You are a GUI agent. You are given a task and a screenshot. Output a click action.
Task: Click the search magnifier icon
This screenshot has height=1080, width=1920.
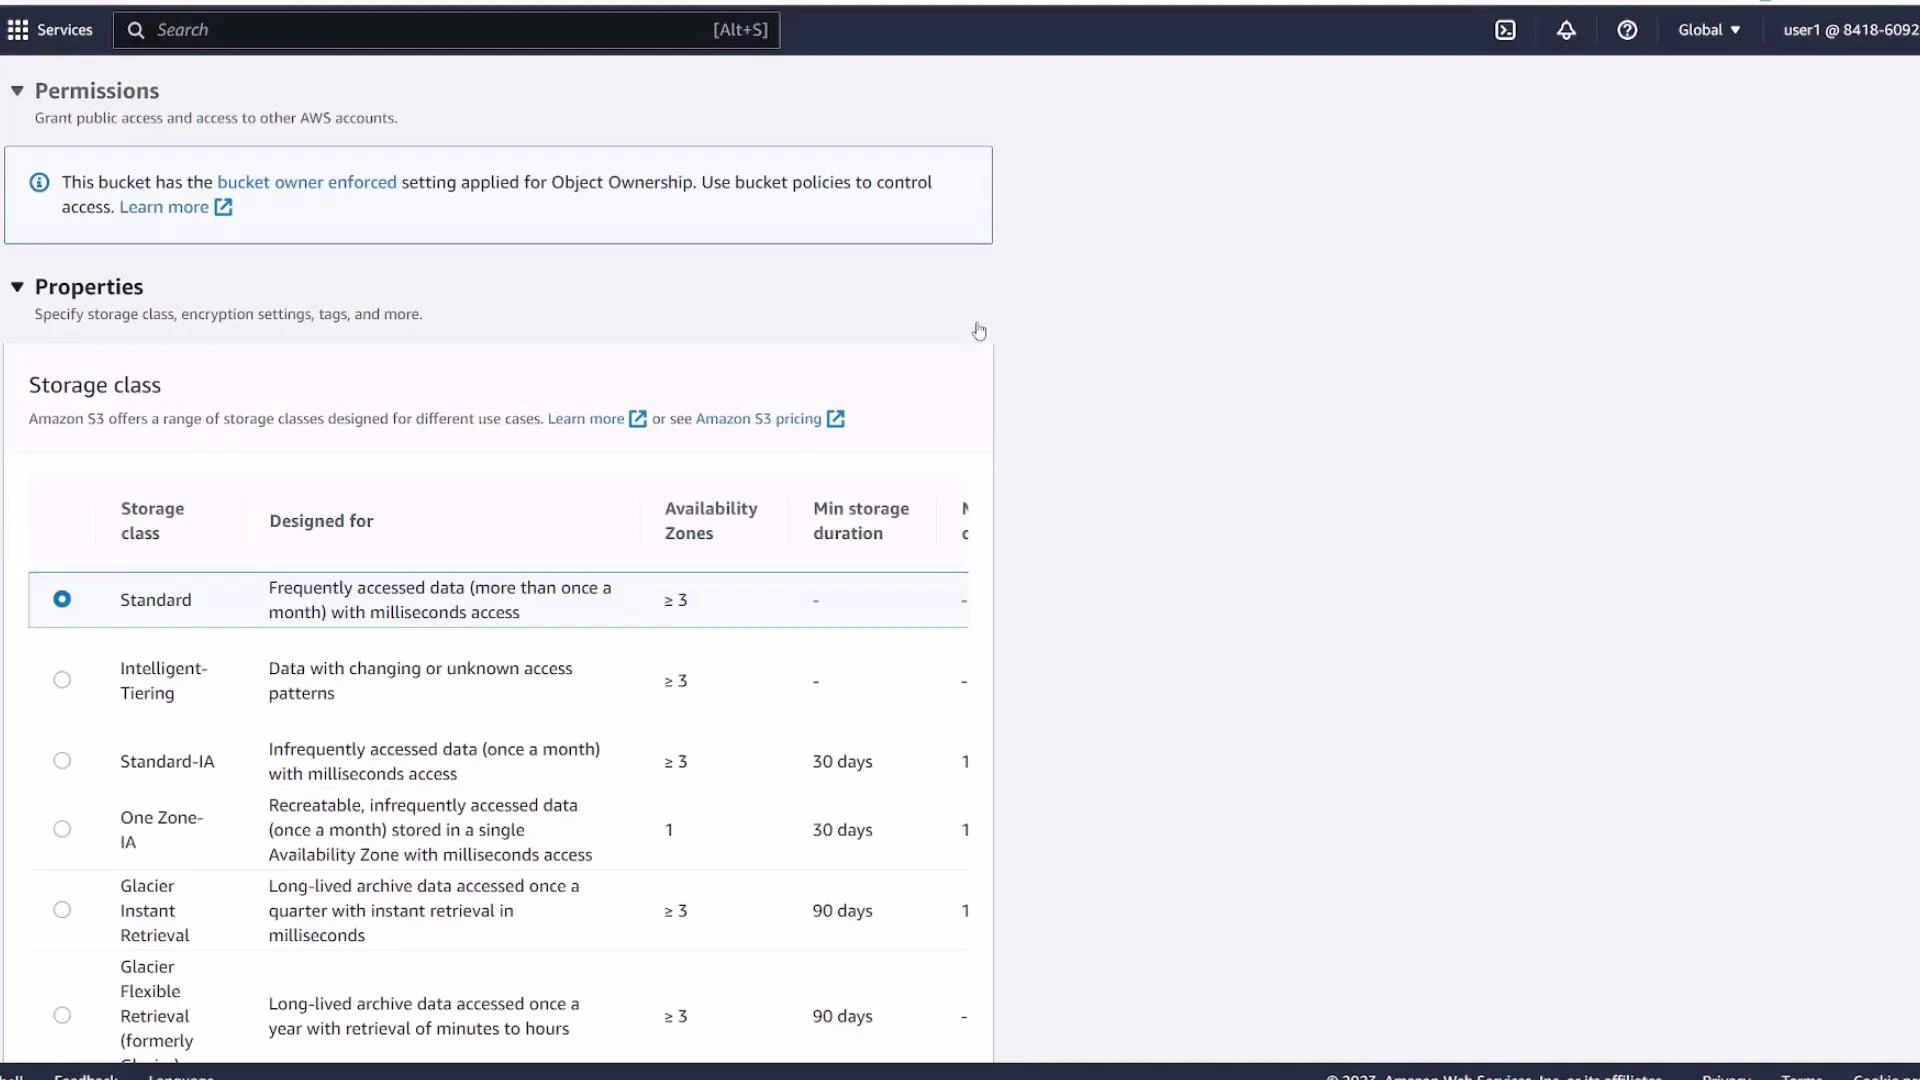point(136,30)
